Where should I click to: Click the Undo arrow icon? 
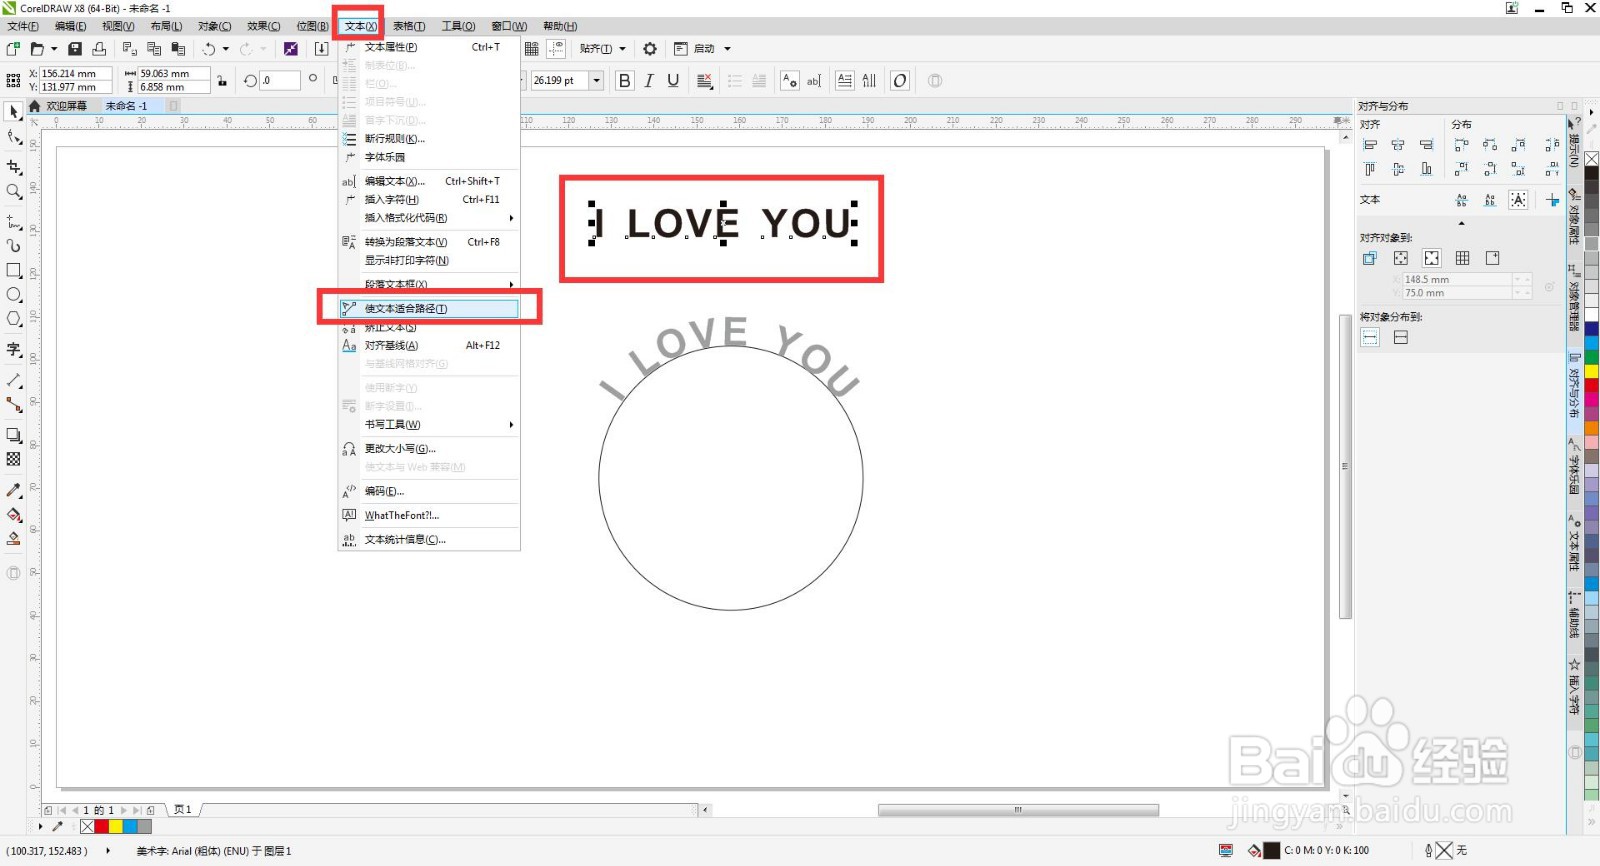[209, 48]
